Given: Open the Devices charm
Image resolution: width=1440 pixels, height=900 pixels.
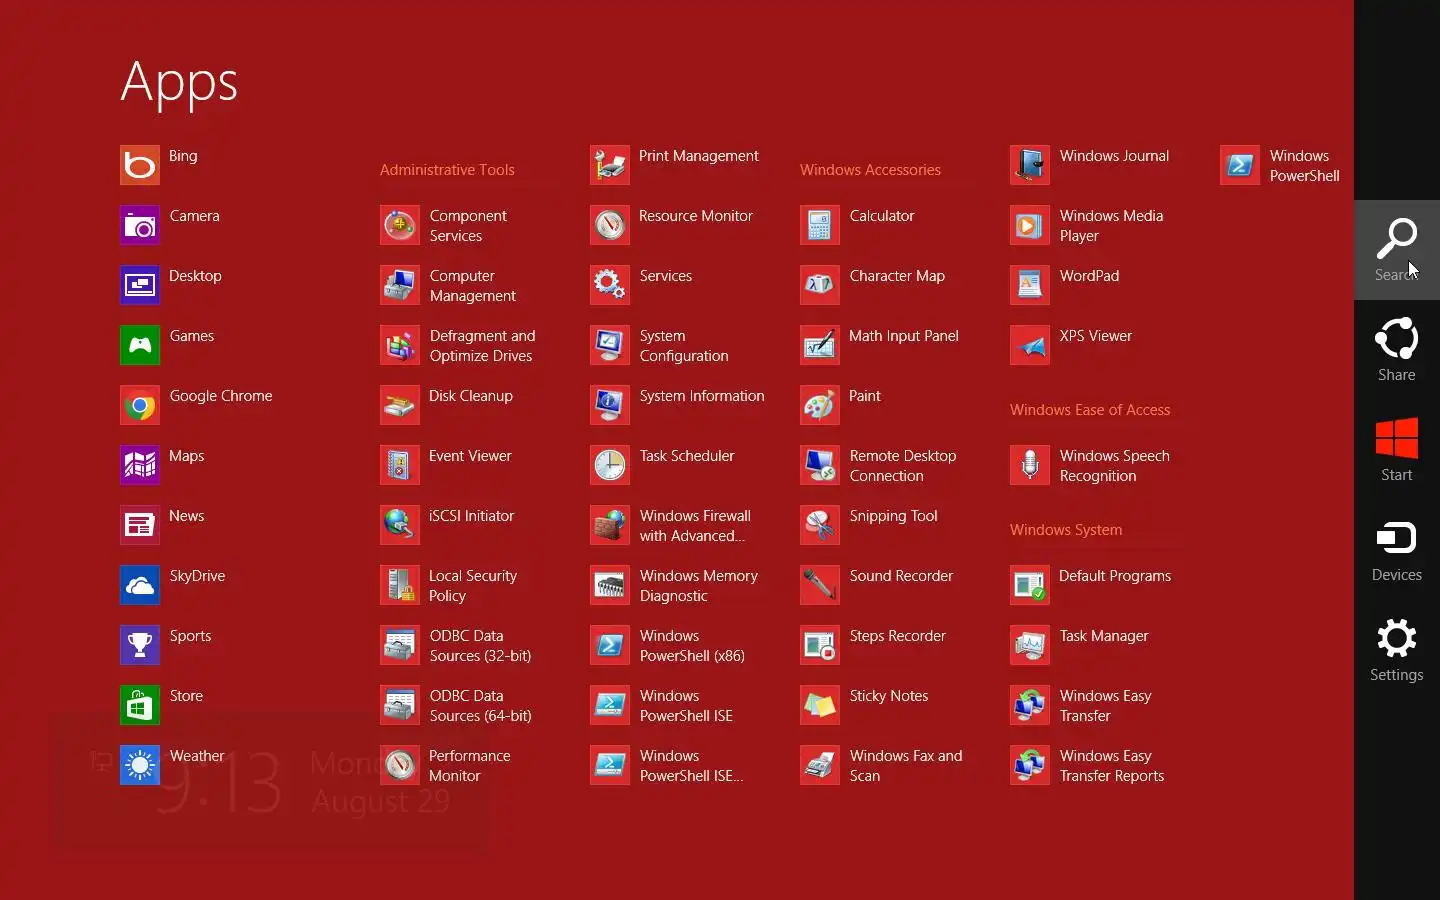Looking at the screenshot, I should coord(1397,550).
